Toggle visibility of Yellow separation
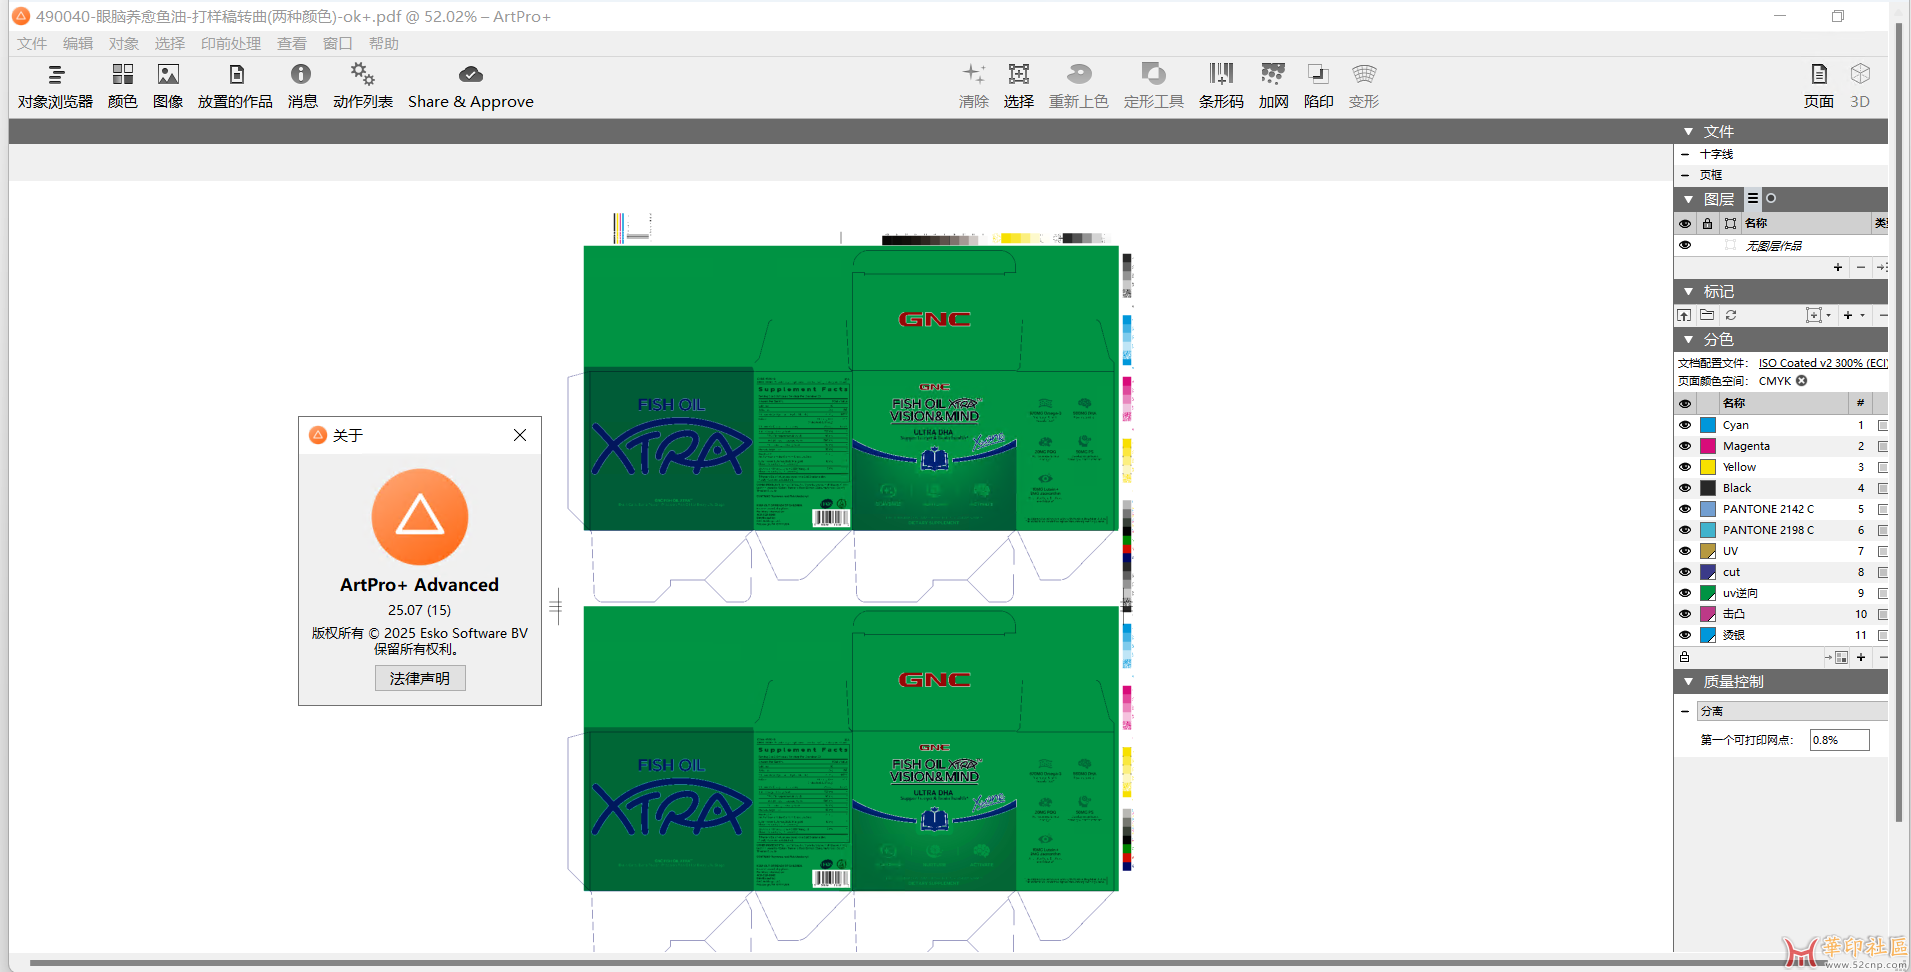The width and height of the screenshot is (1911, 972). (x=1685, y=467)
